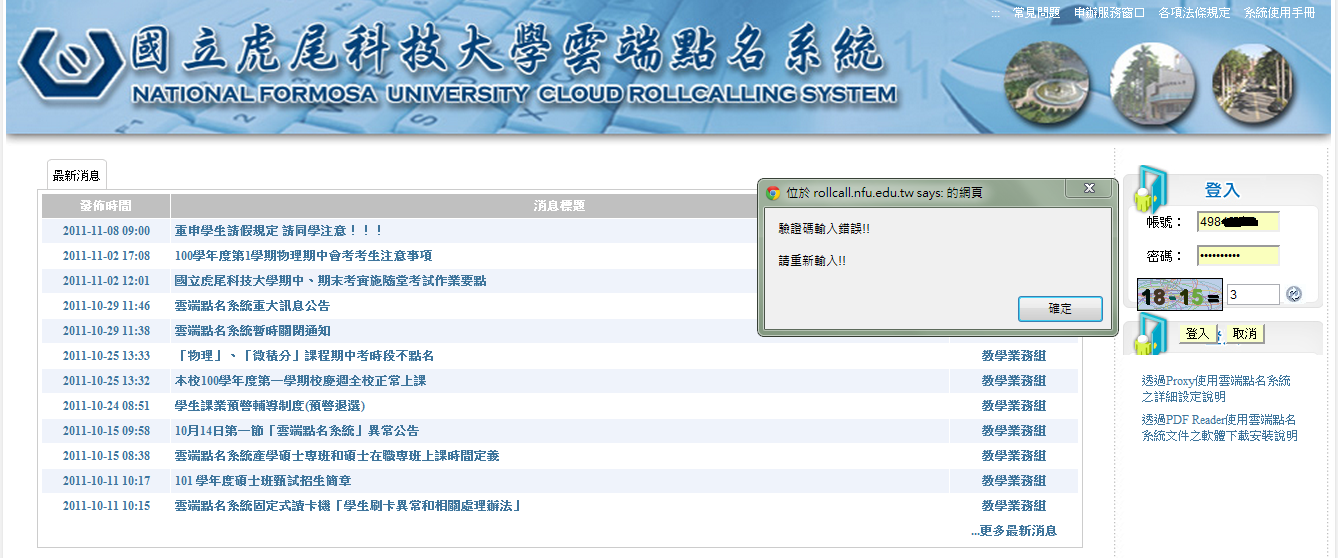Click the 取消 cancel button

1244,333
